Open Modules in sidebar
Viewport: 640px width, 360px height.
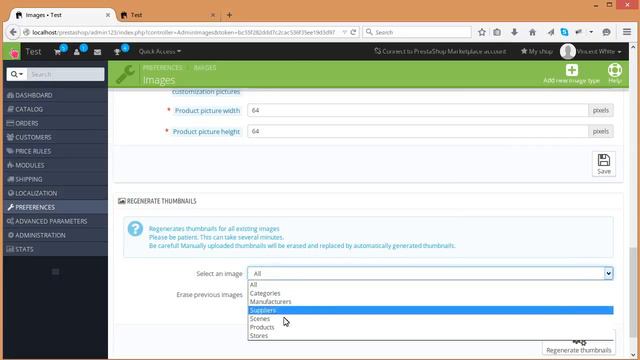click(x=56, y=165)
